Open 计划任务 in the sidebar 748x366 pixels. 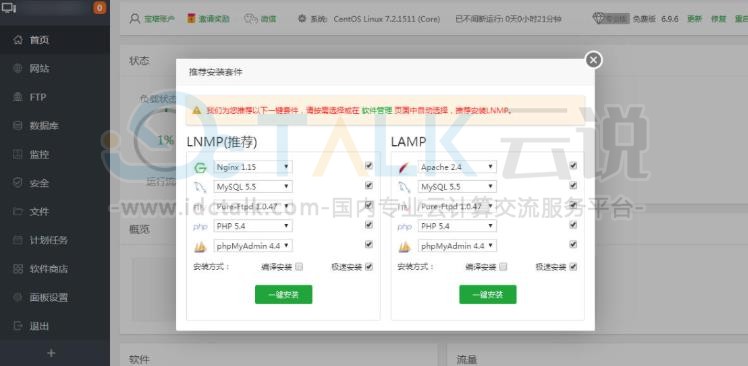55,240
